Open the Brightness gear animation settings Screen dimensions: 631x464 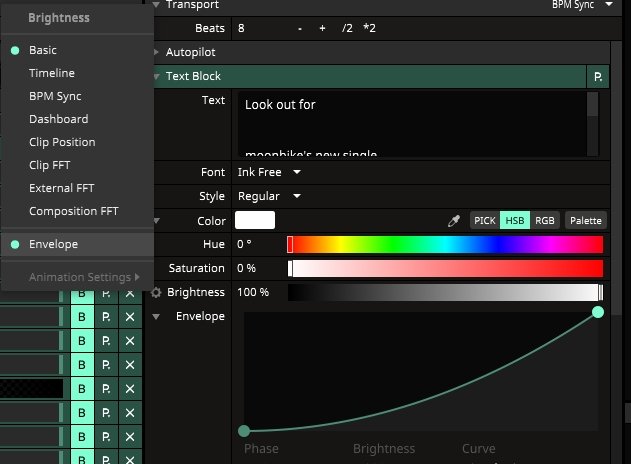pos(156,292)
